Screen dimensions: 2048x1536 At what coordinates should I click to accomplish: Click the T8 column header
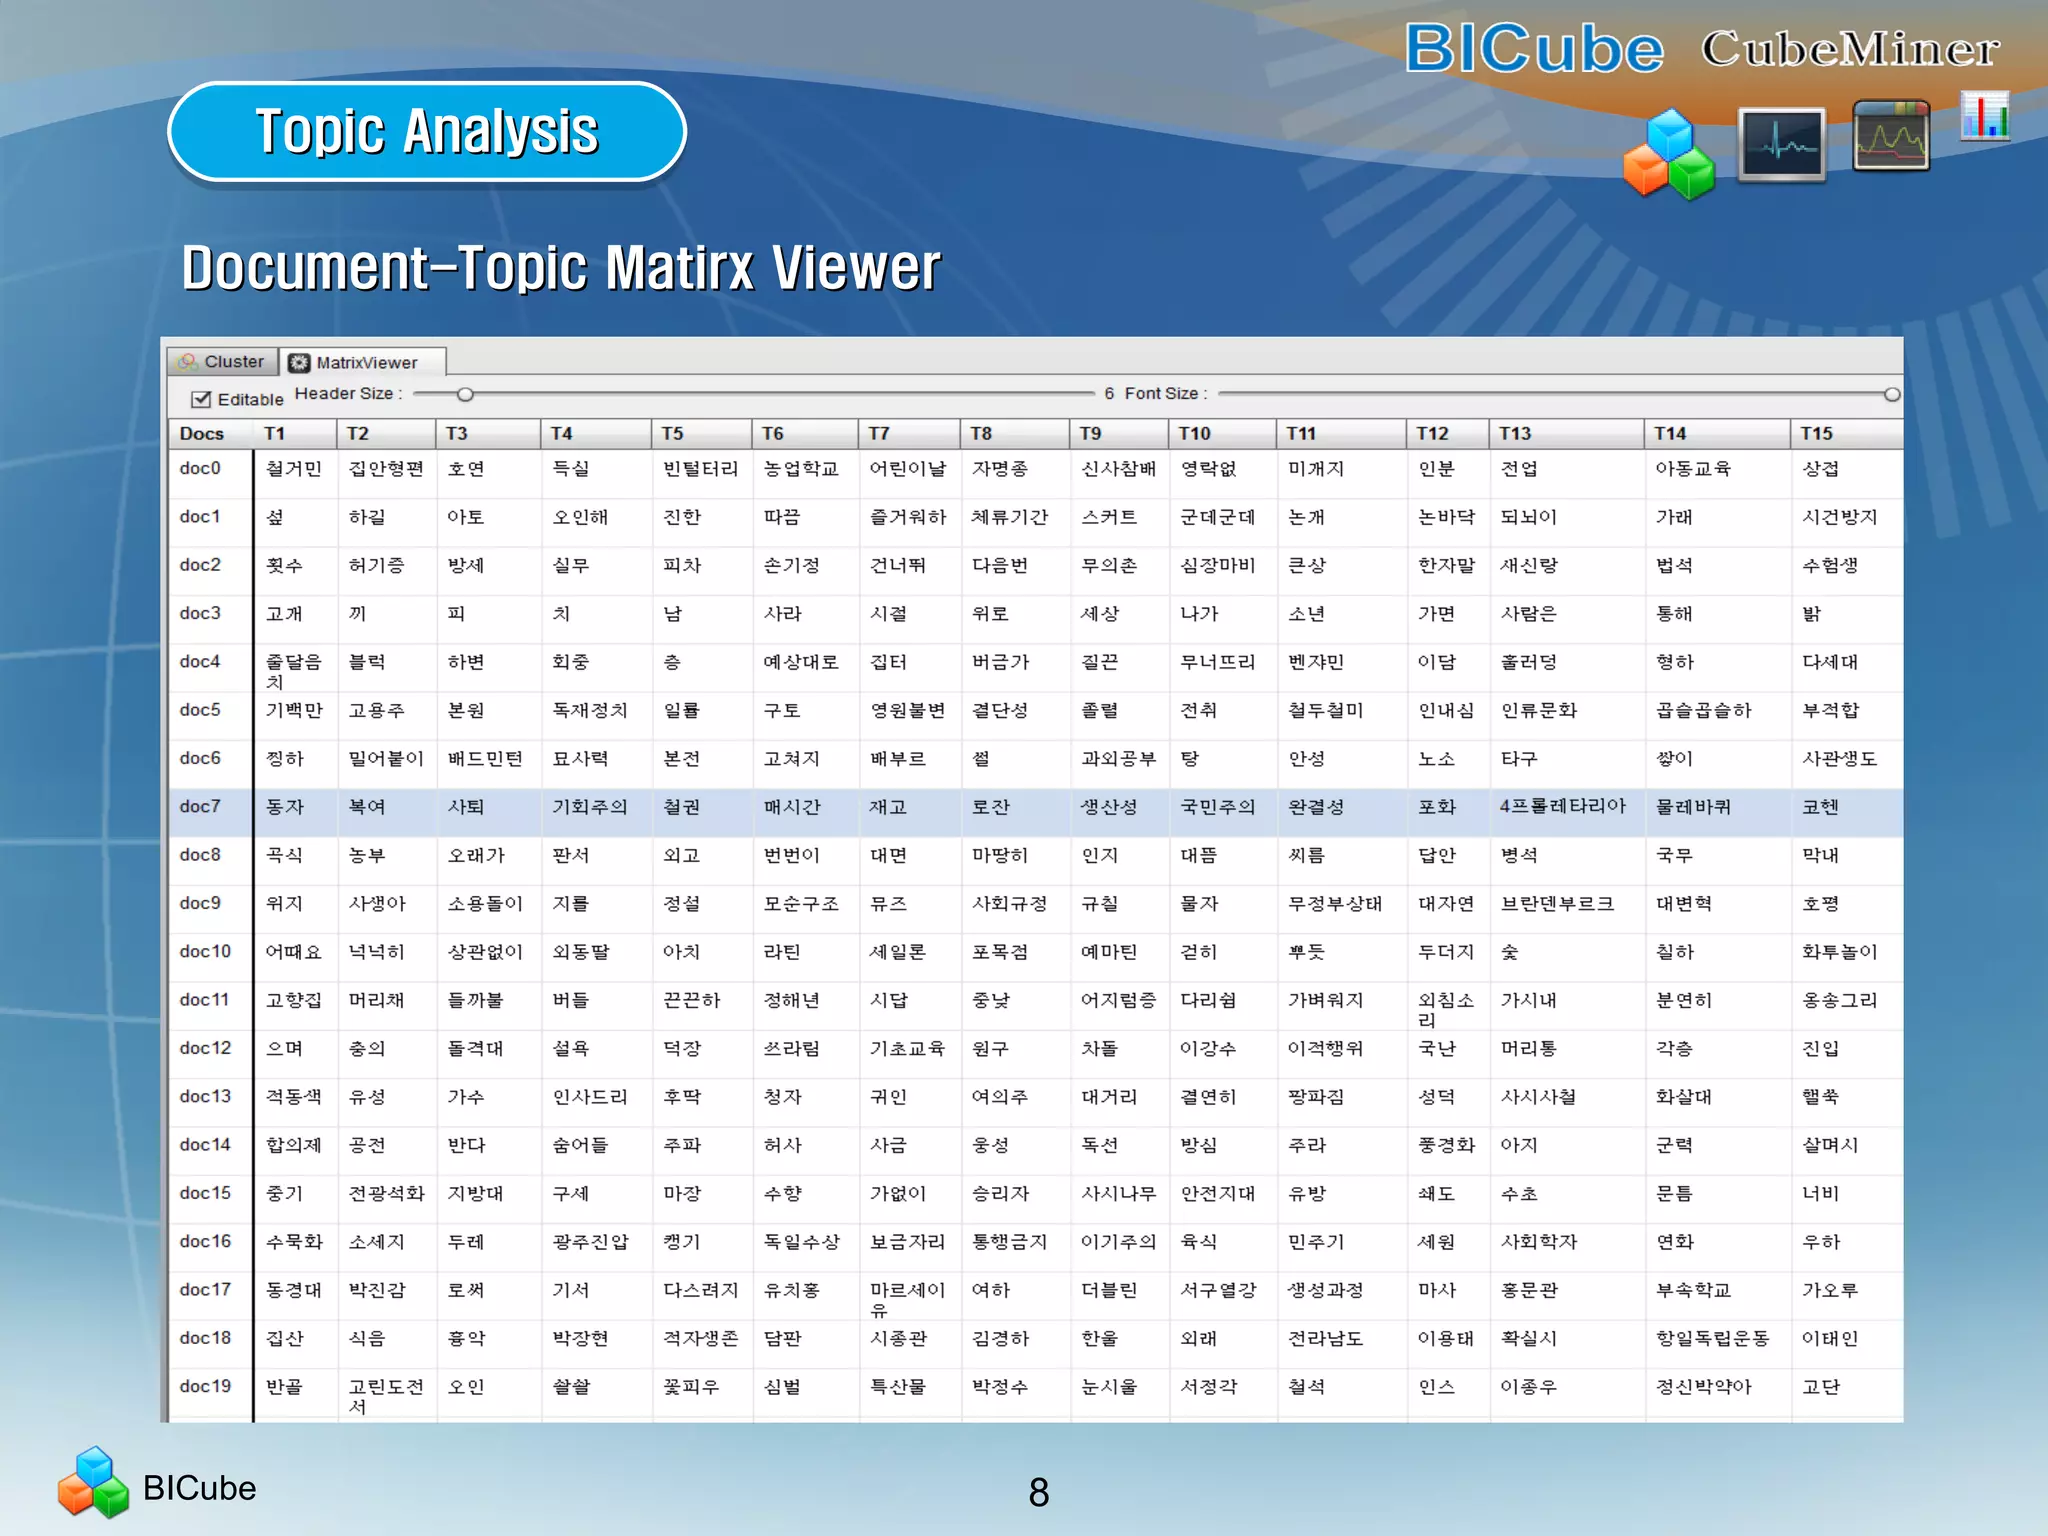pos(1015,433)
